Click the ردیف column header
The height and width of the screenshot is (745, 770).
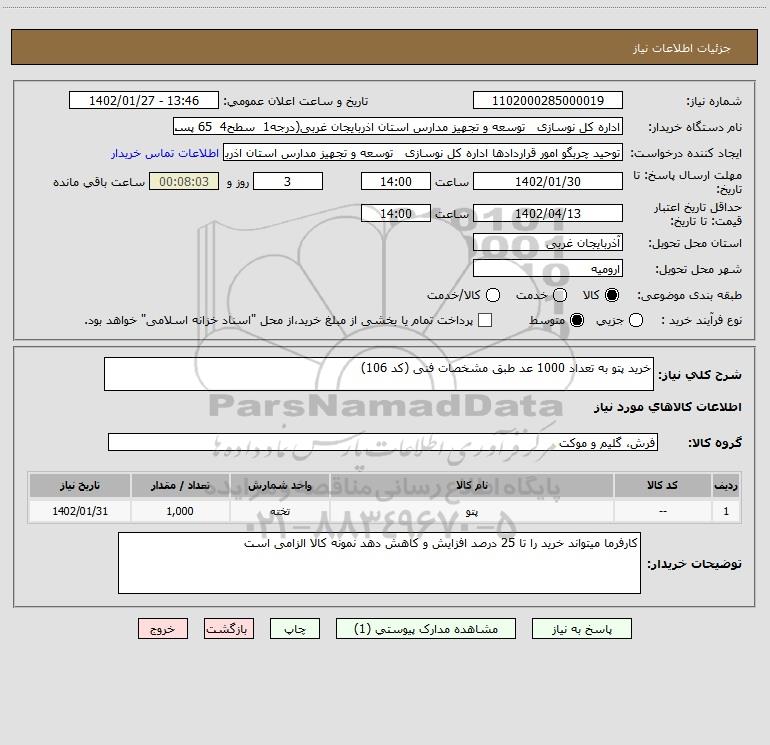pos(726,486)
